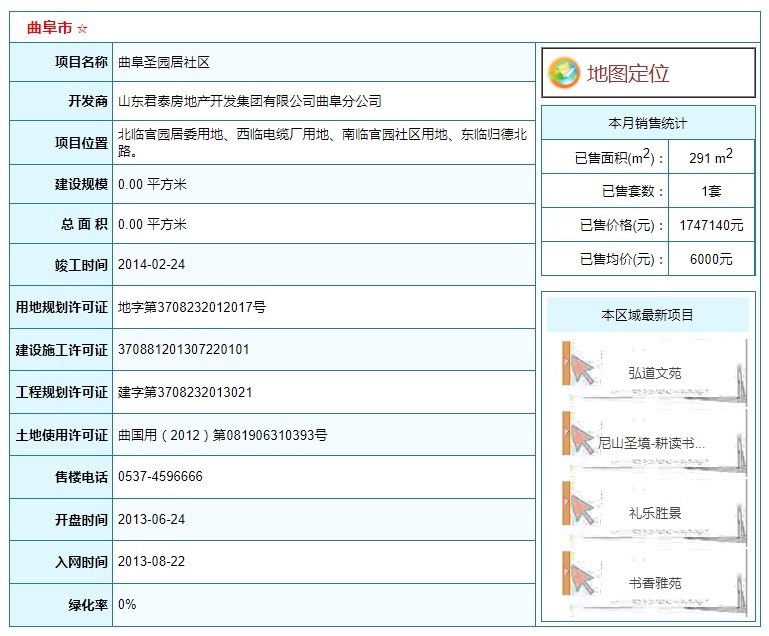769x636 pixels.
Task: Click the cursor arrow icon beside 礼乐胜景
Action: pyautogui.click(x=582, y=510)
